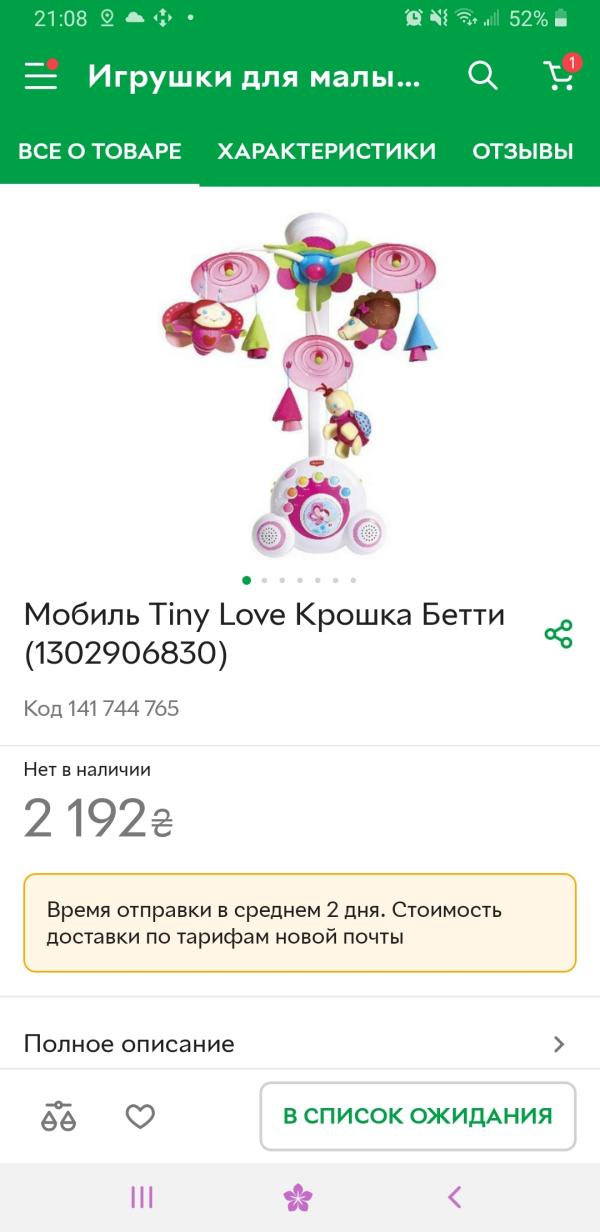Tap the delivery time information box
600x1232 pixels.
tap(300, 923)
